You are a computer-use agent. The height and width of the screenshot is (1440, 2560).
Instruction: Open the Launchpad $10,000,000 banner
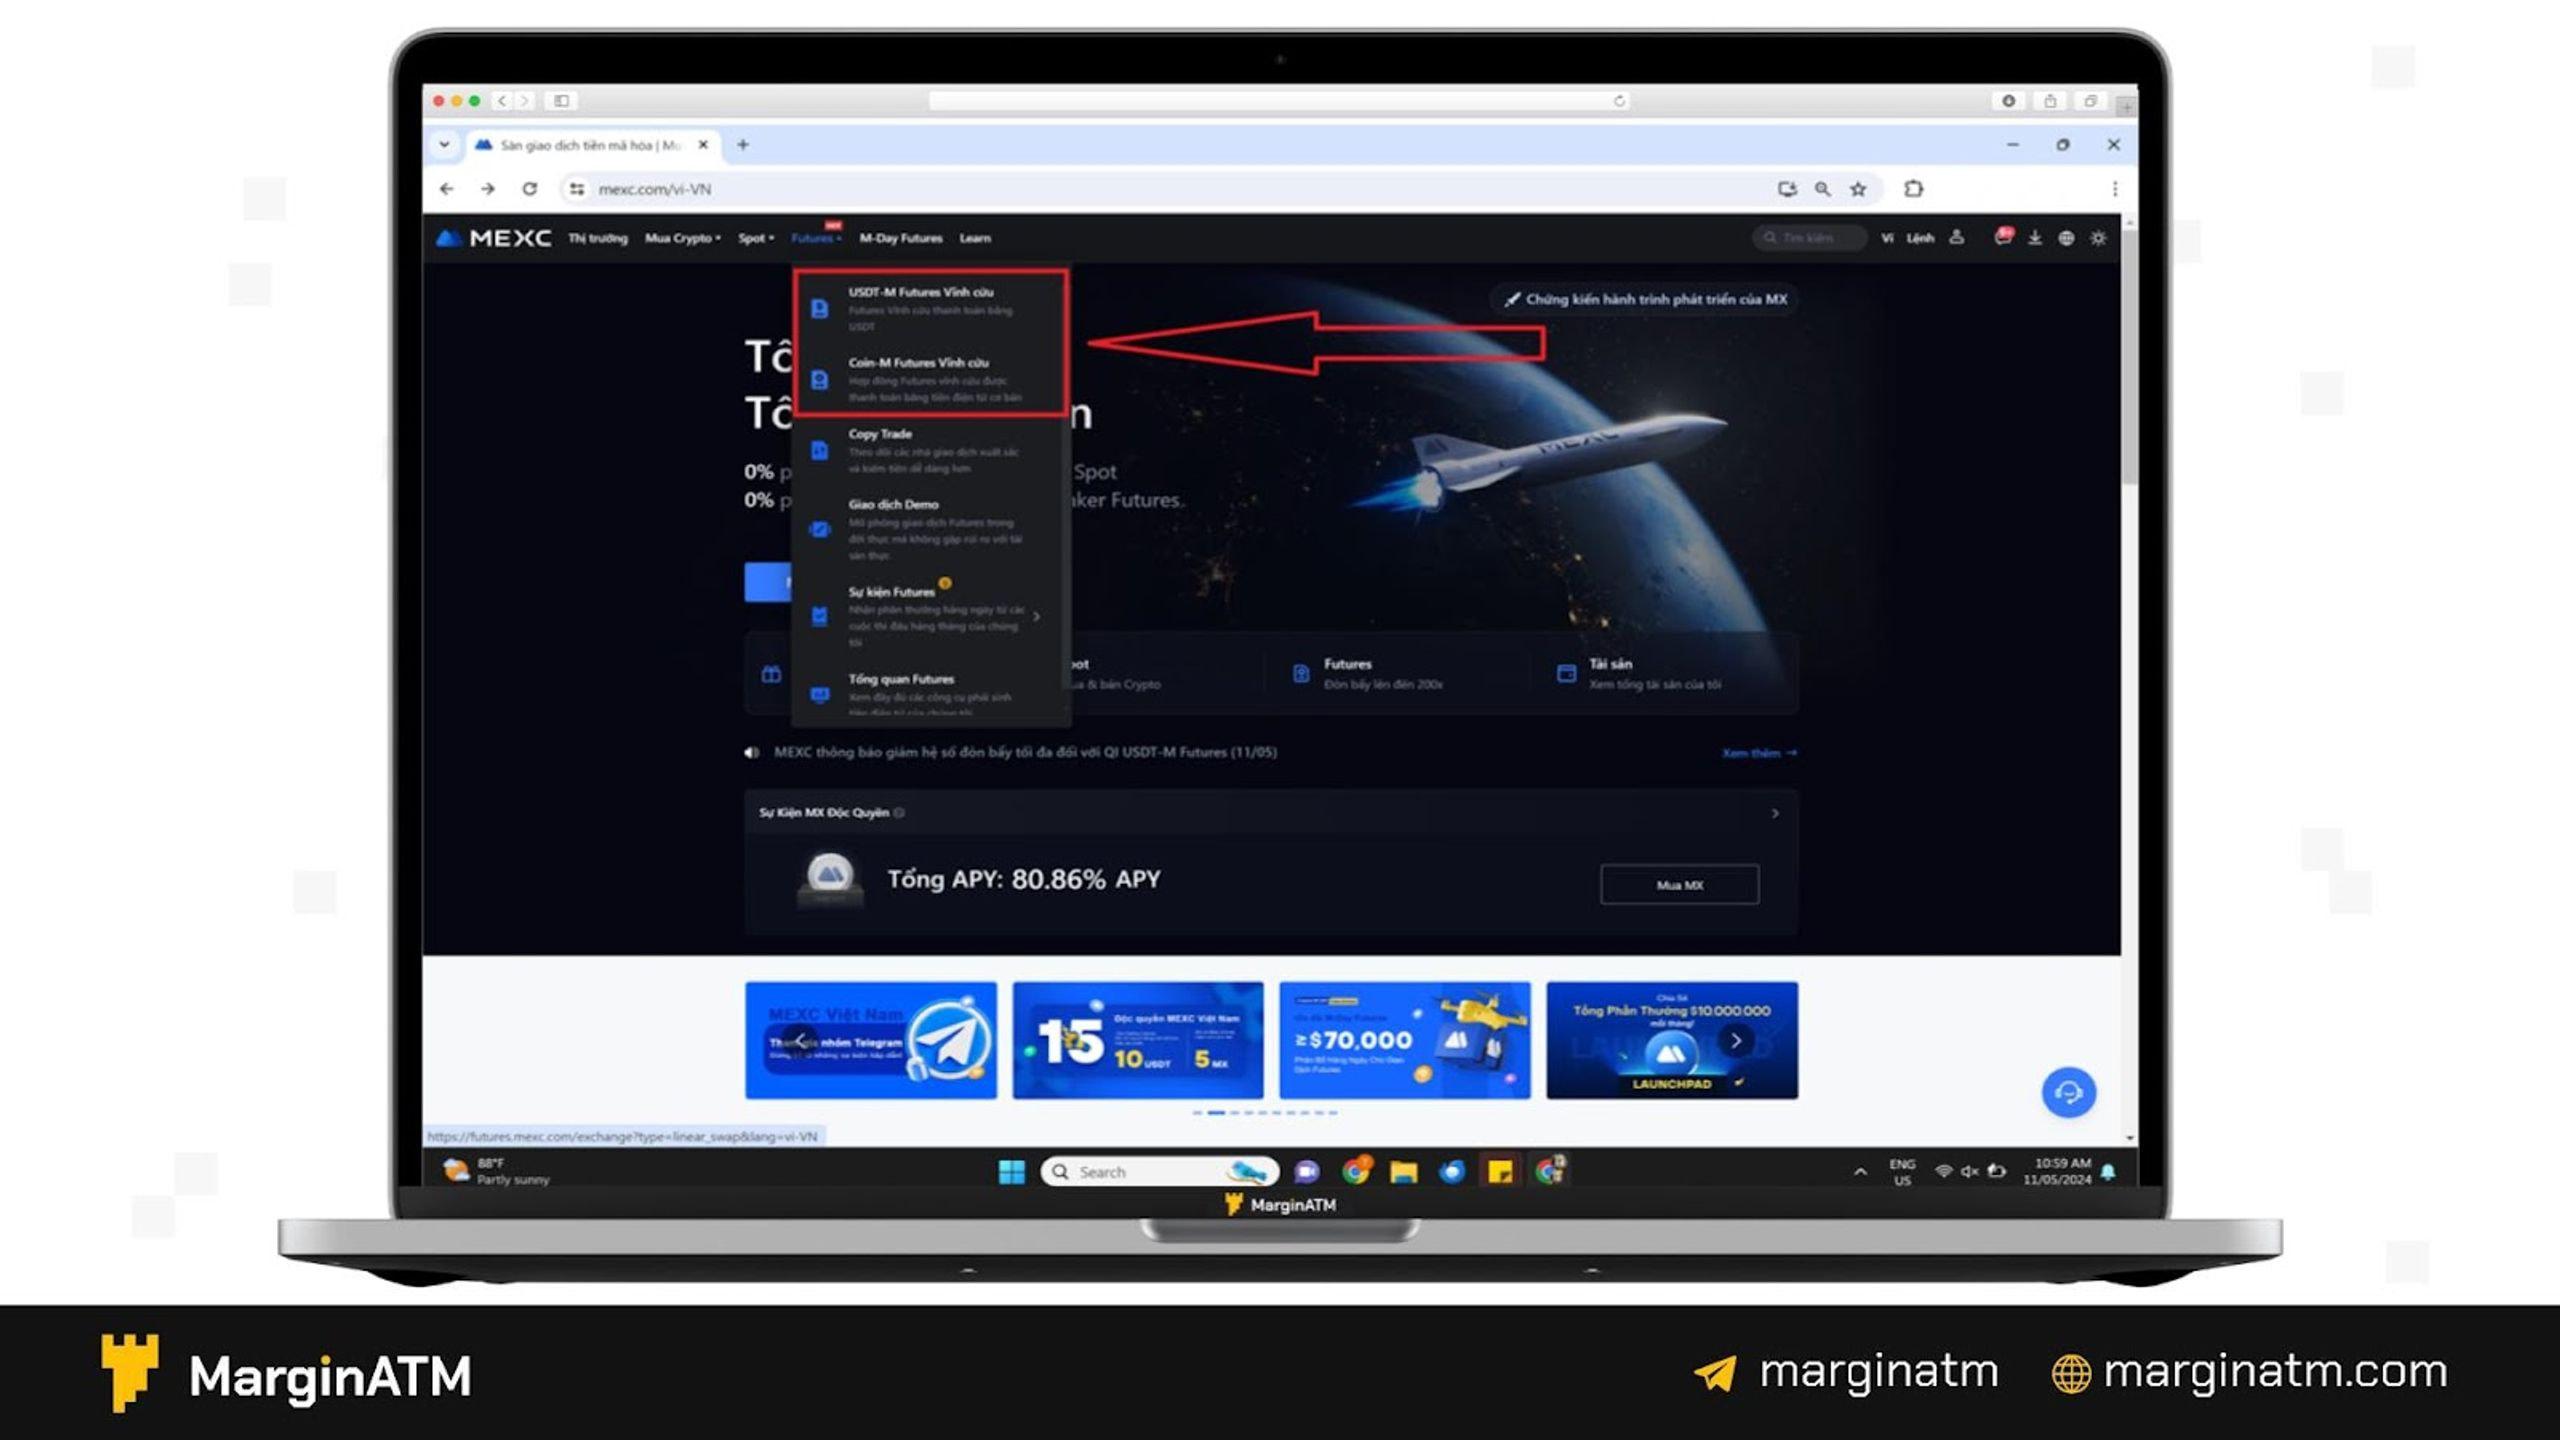[x=1672, y=1040]
